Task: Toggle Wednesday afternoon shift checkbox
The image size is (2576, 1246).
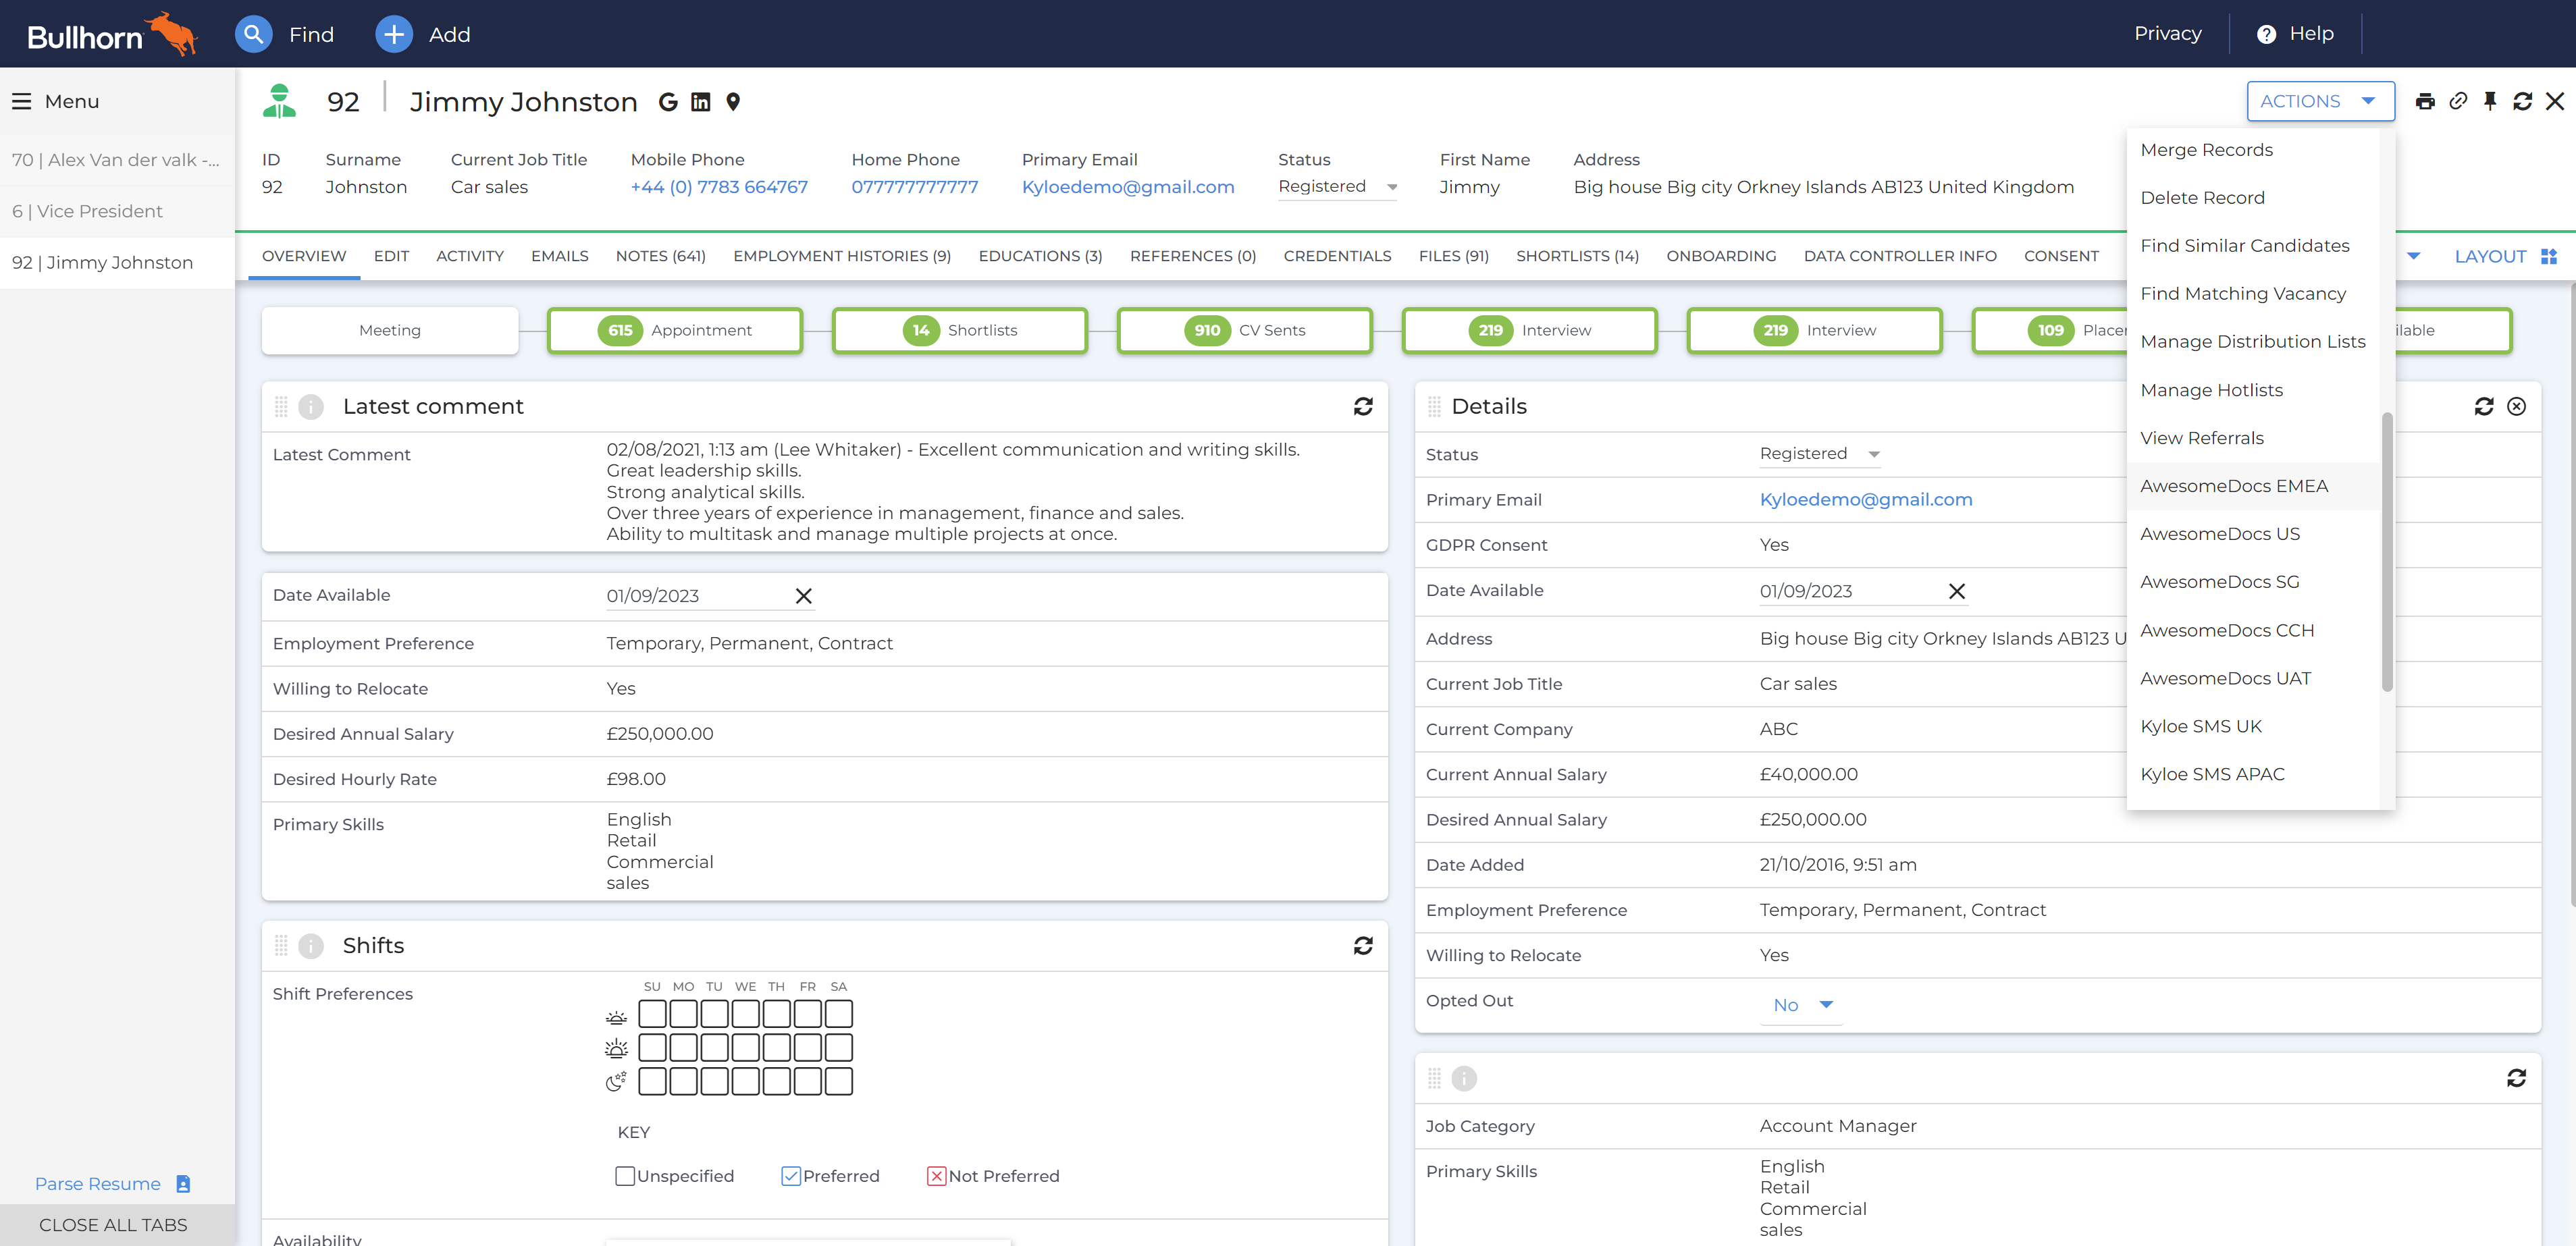Action: 745,1047
